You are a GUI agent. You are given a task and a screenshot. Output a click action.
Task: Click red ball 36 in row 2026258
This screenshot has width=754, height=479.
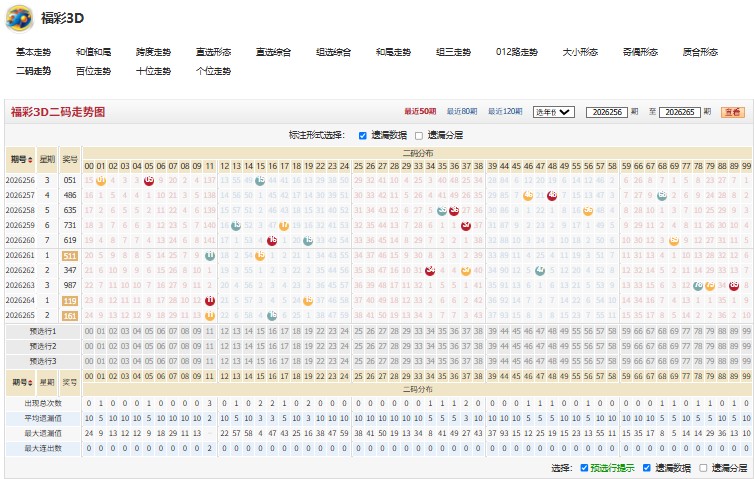click(x=454, y=211)
